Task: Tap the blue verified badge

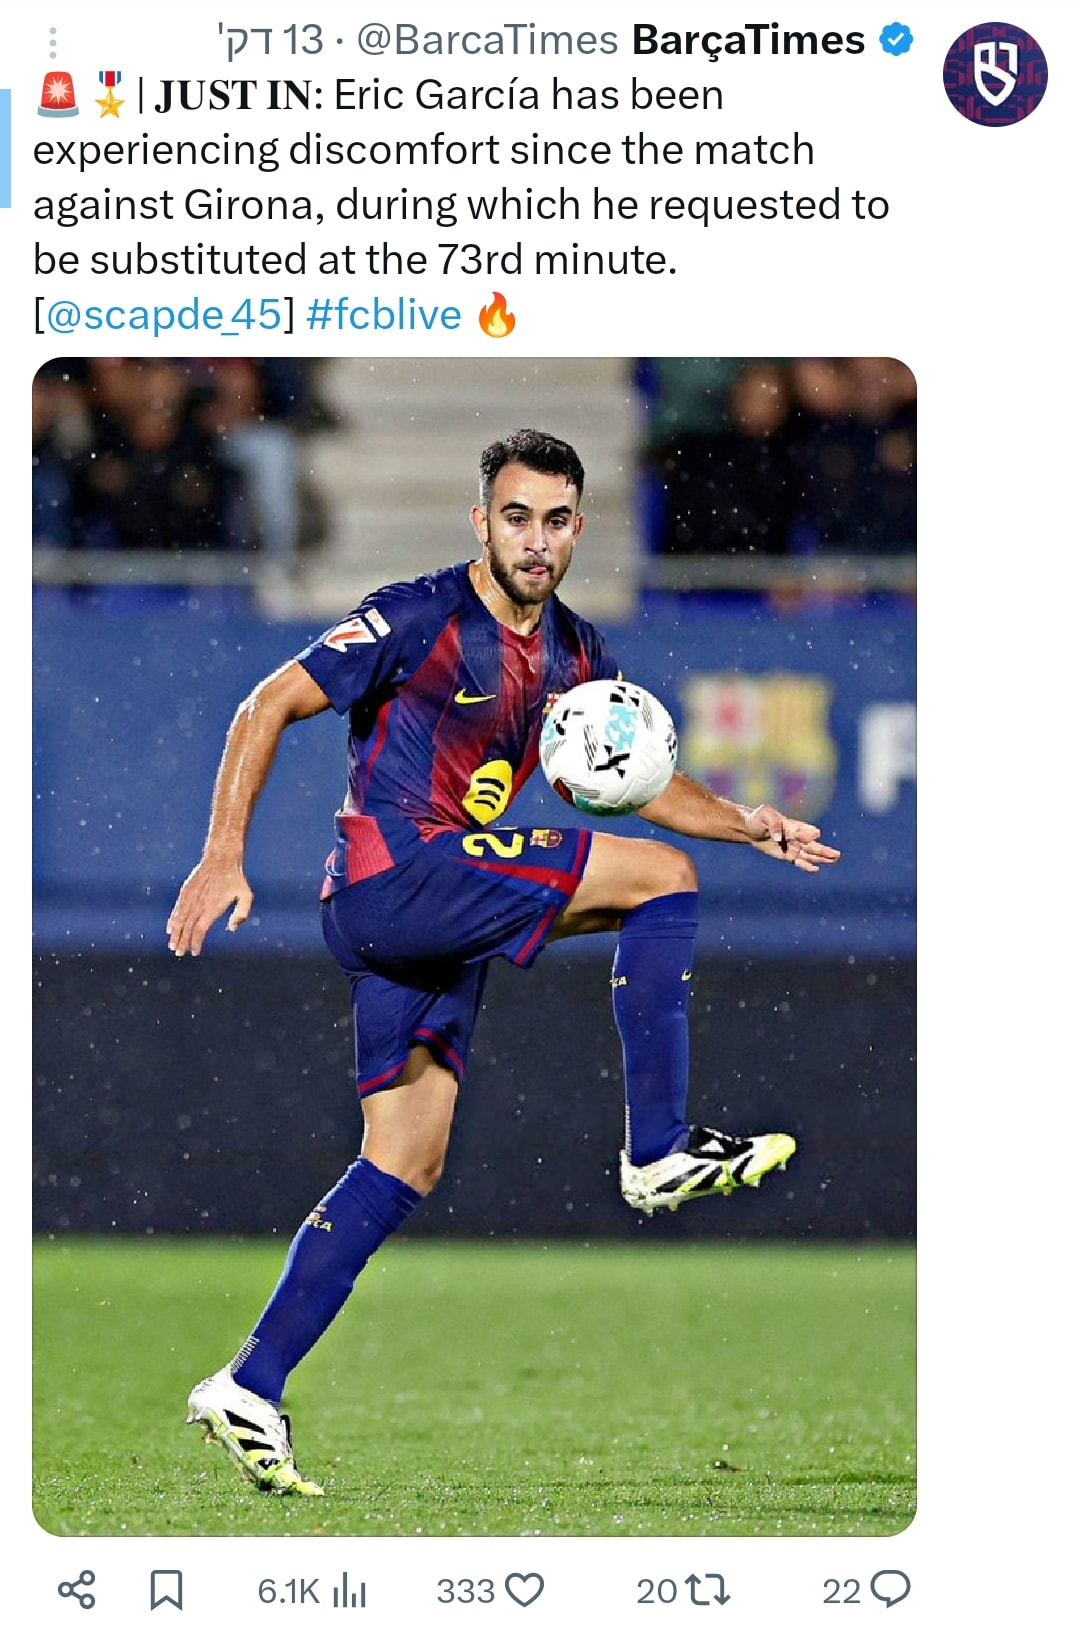Action: [896, 40]
